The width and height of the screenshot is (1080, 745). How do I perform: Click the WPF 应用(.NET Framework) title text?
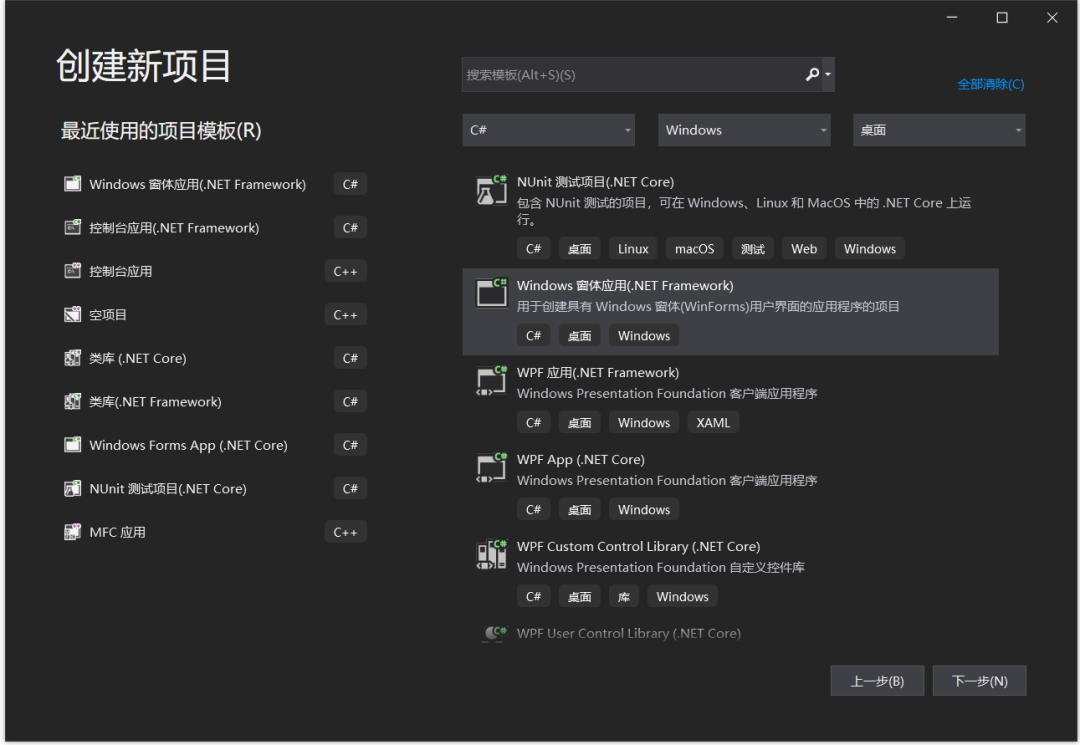tap(598, 372)
